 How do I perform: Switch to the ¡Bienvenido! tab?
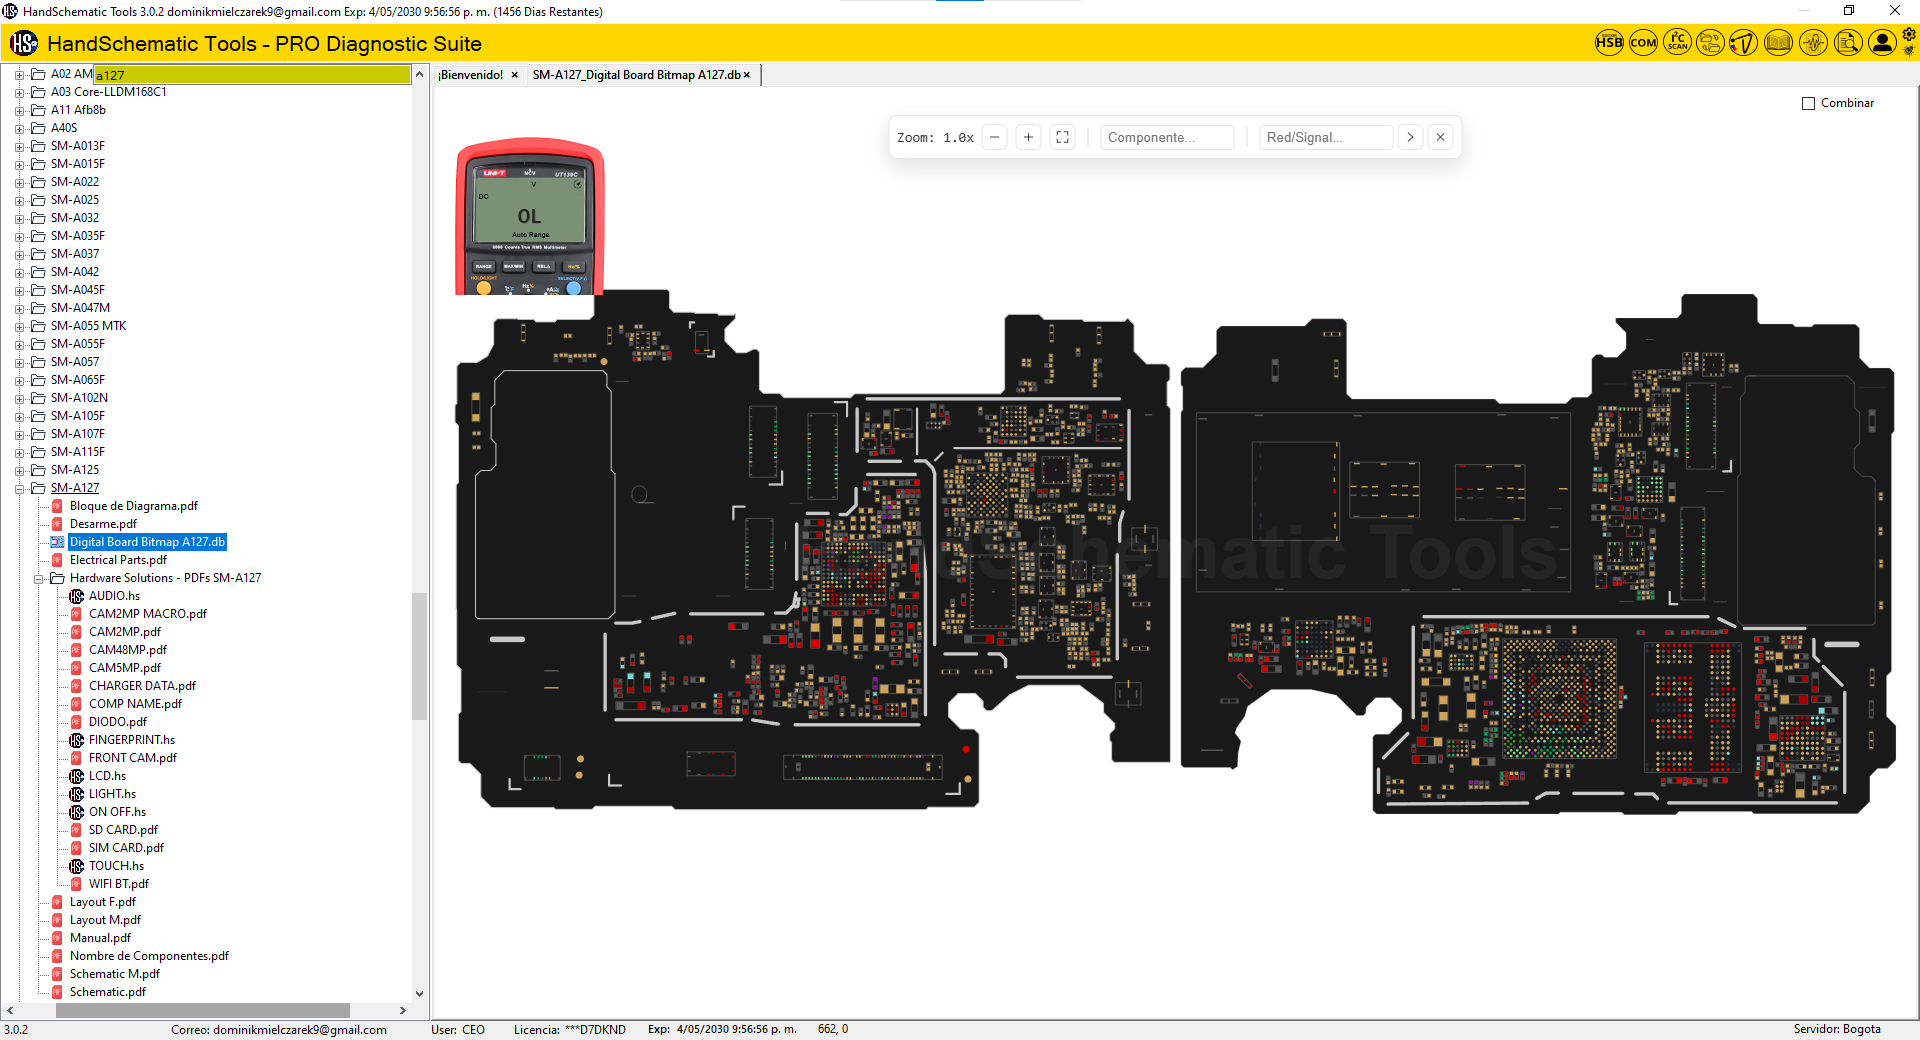pyautogui.click(x=471, y=75)
